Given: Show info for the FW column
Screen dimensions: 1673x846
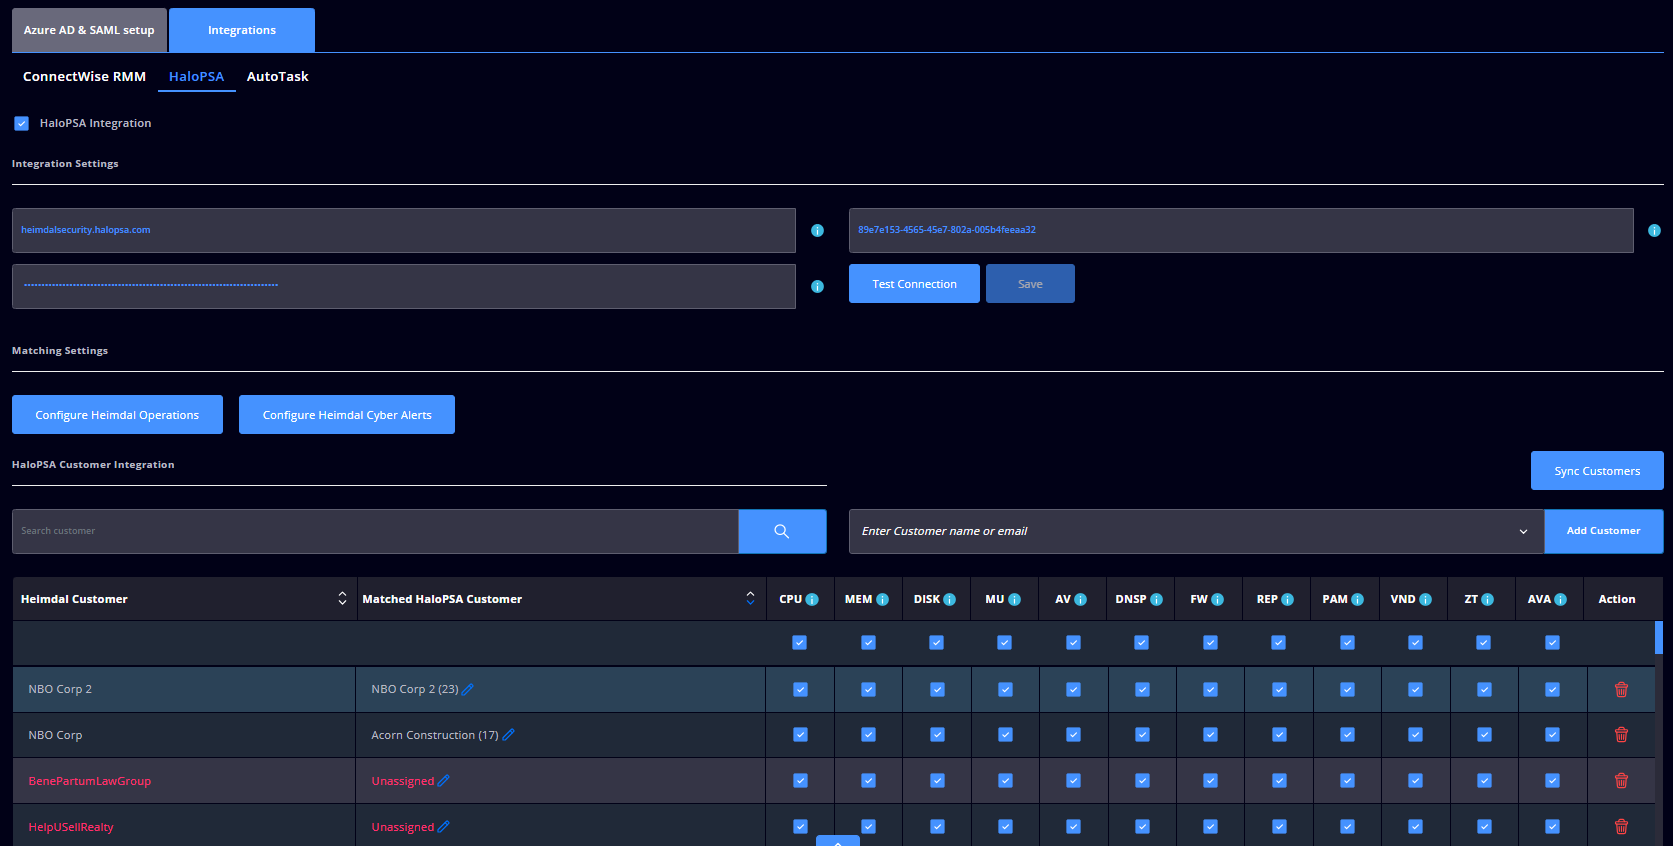Looking at the screenshot, I should [1217, 600].
